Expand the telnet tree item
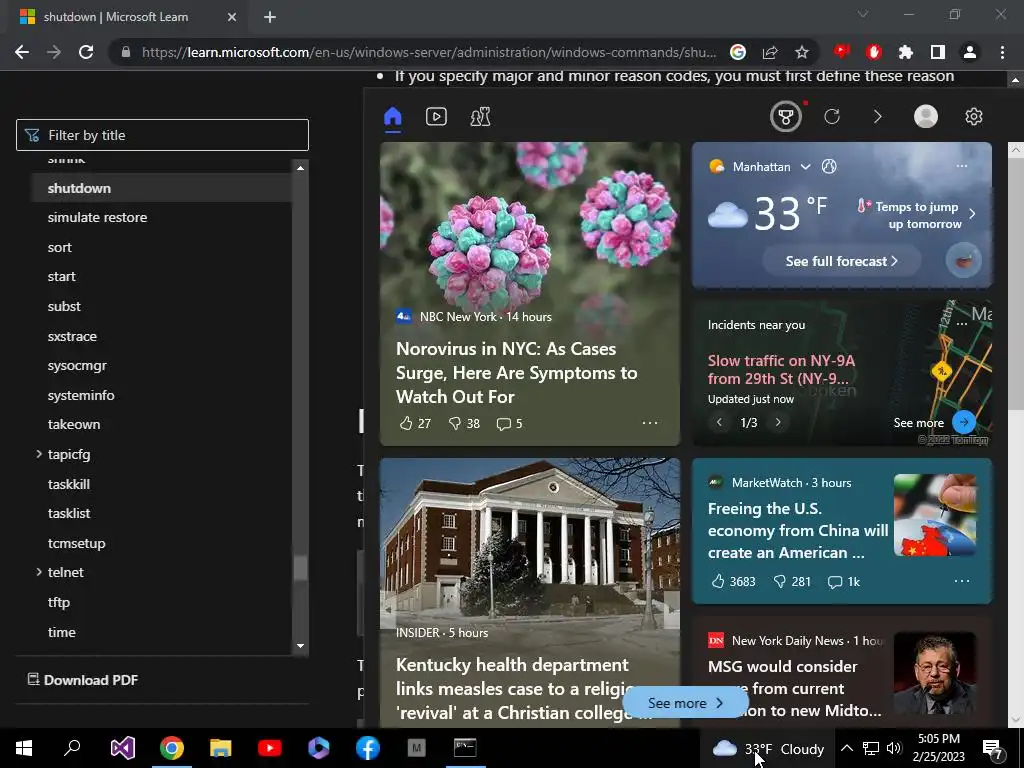This screenshot has height=768, width=1024. tap(39, 572)
